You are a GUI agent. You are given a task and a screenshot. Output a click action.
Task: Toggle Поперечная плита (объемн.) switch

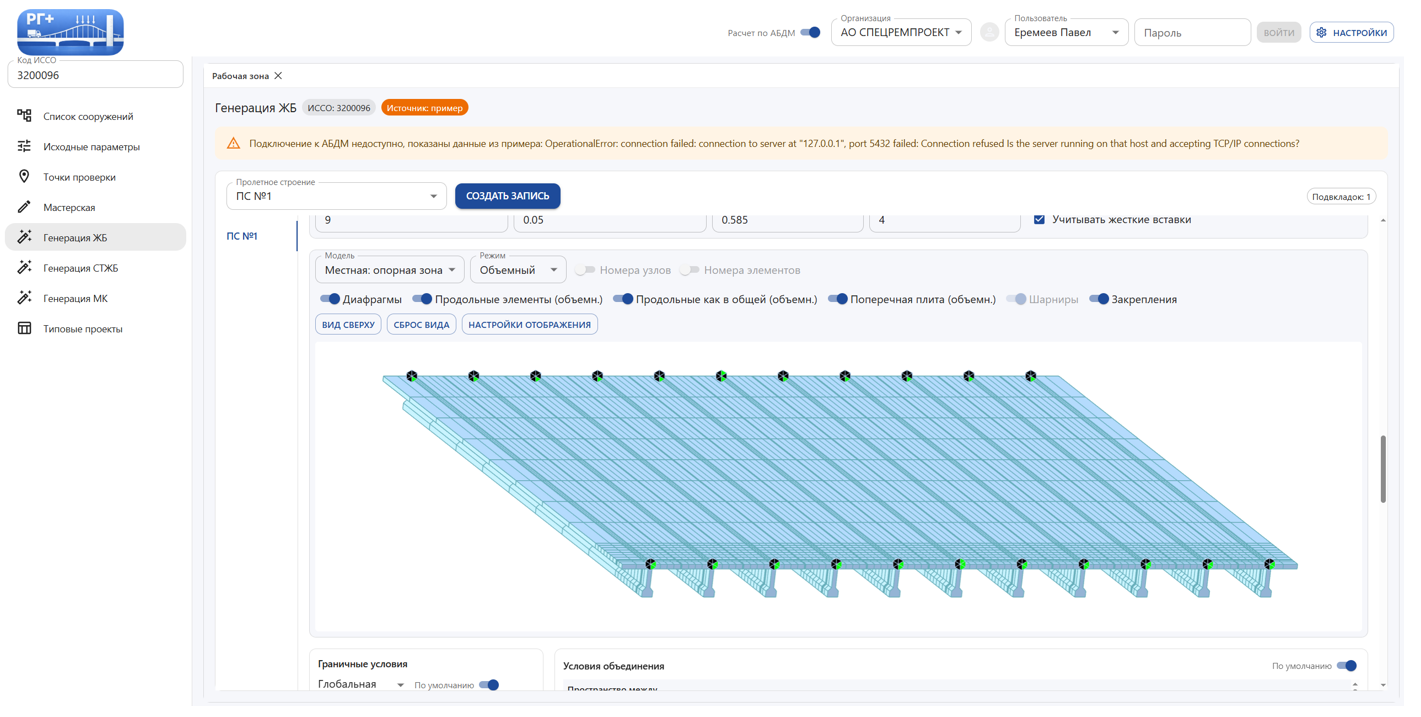838,299
